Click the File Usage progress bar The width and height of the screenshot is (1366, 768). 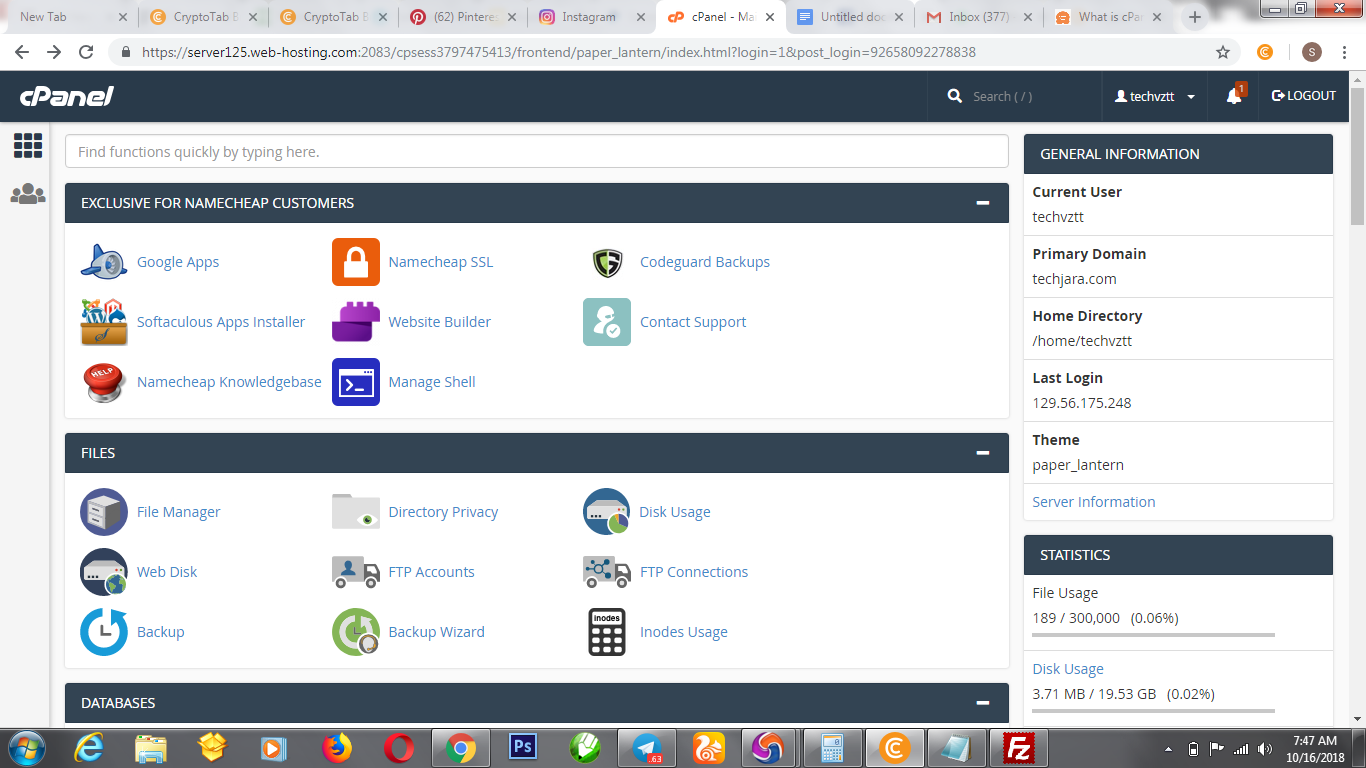pos(1154,635)
